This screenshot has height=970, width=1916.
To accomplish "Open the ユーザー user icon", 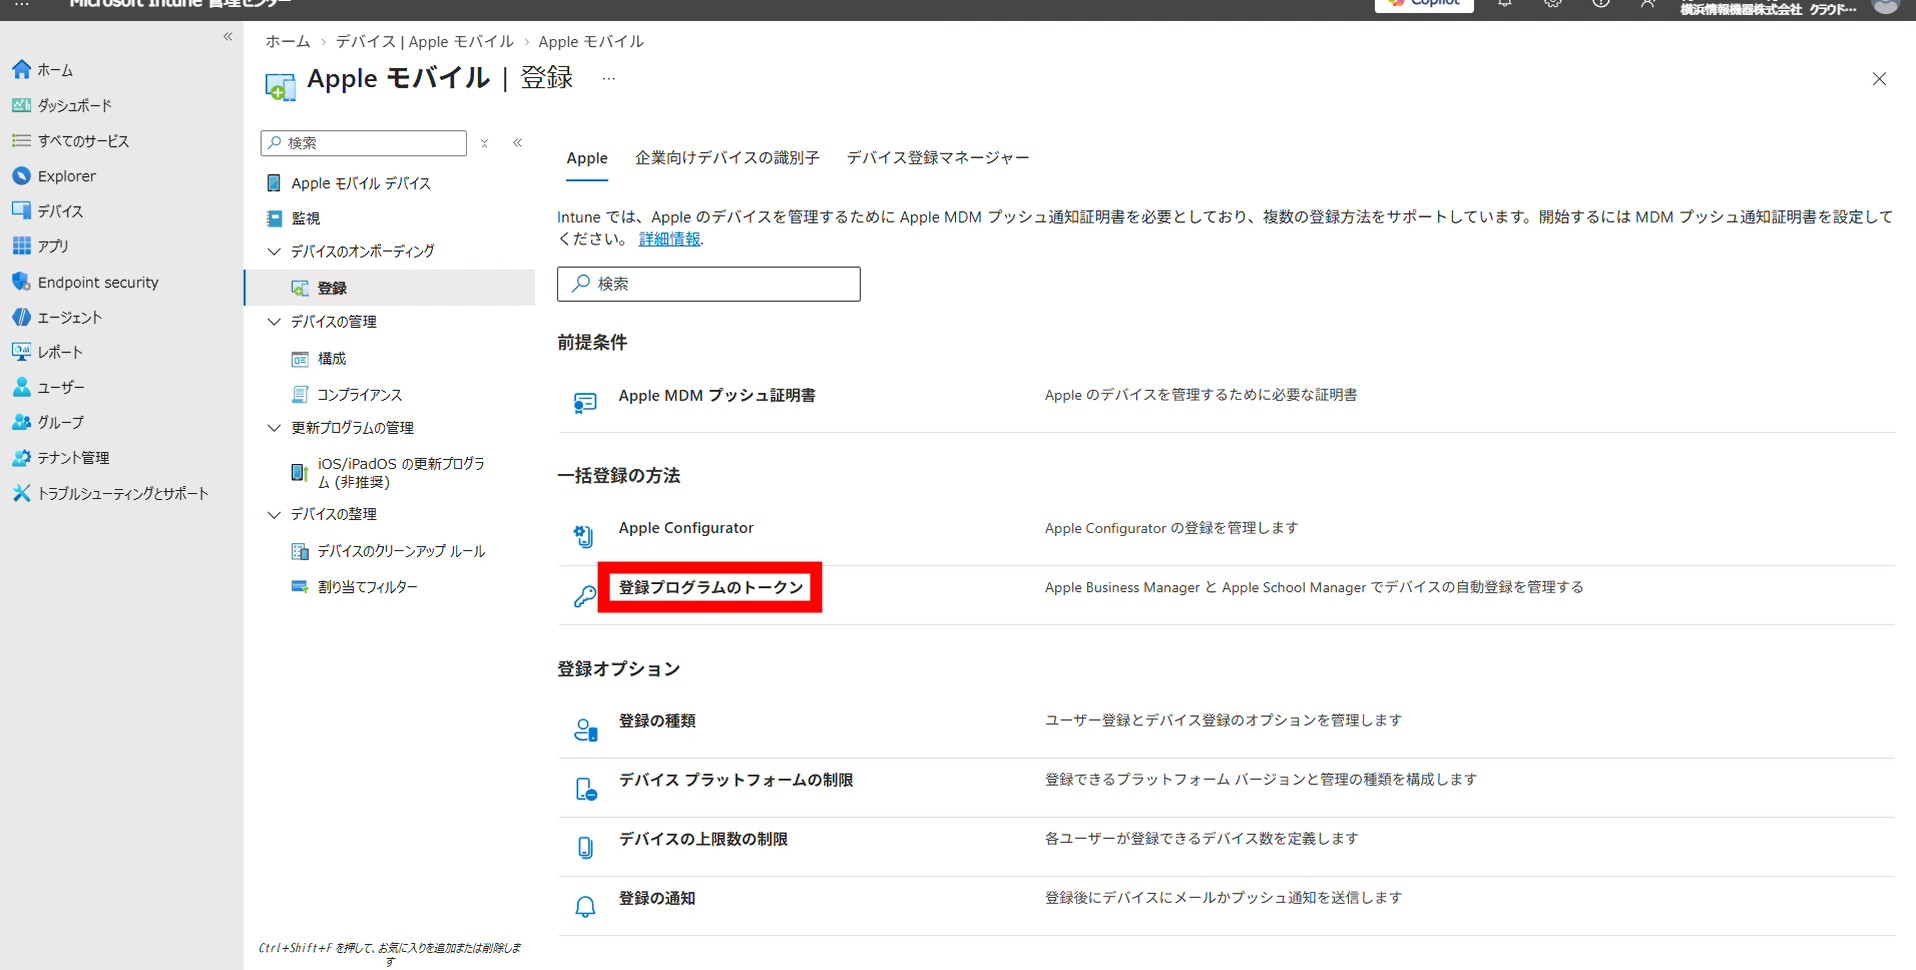I will coord(21,387).
